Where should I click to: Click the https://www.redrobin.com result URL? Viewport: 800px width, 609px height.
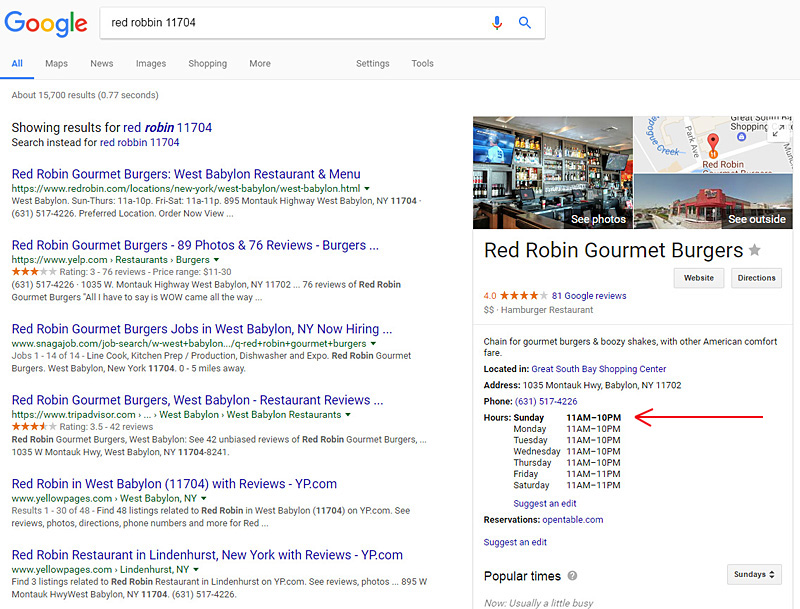pyautogui.click(x=186, y=188)
